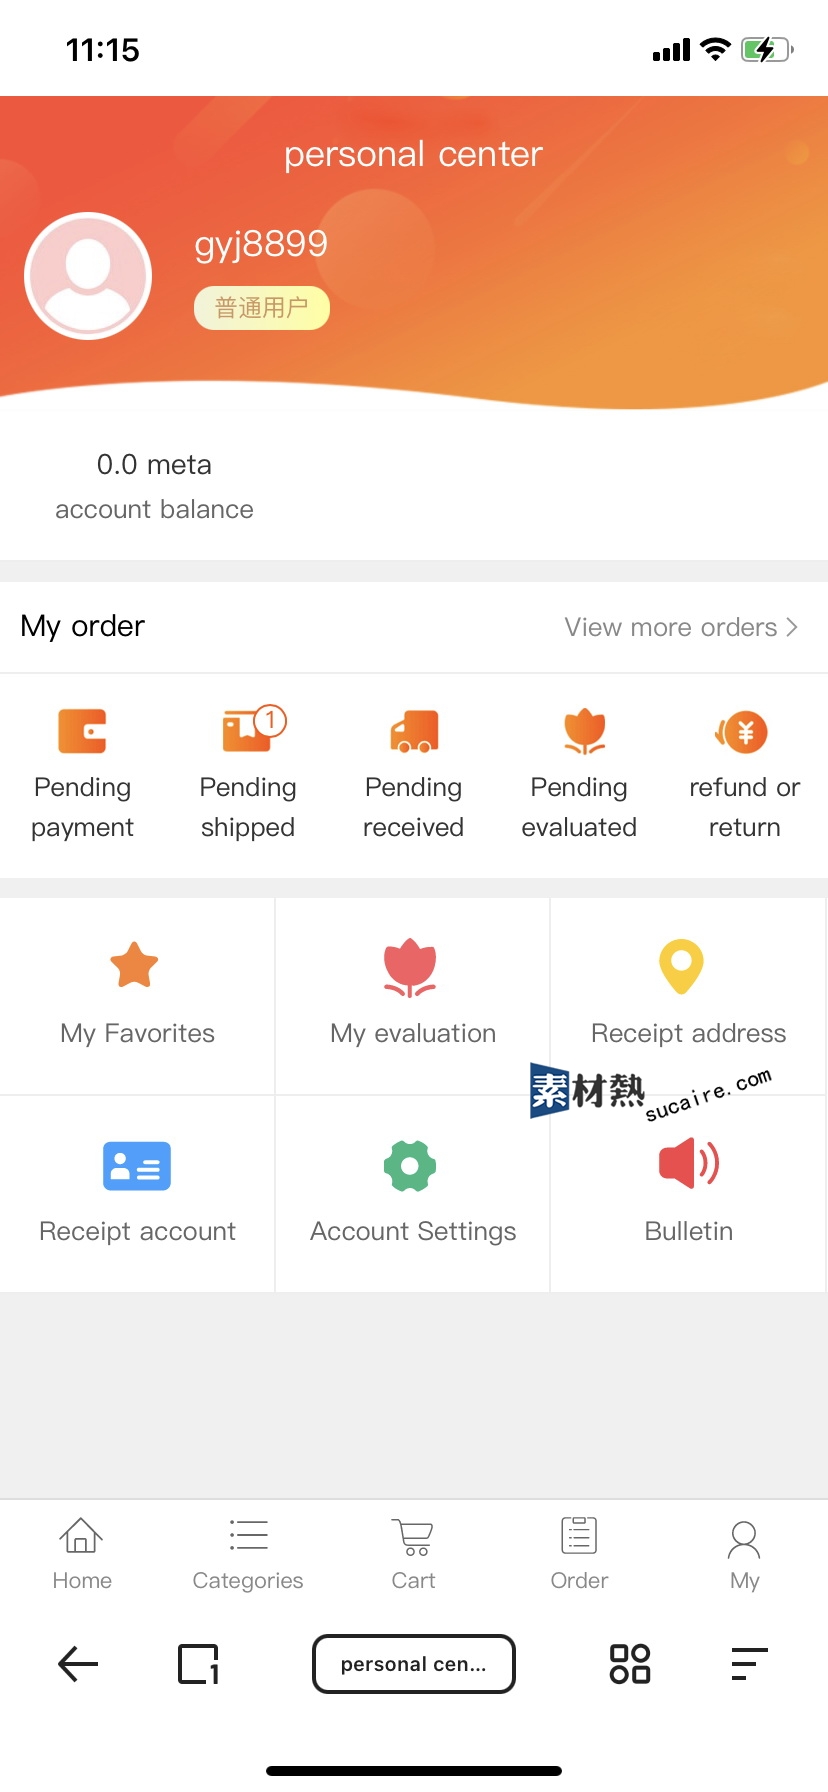
Task: Open Account Settings gear icon
Action: 410,1166
